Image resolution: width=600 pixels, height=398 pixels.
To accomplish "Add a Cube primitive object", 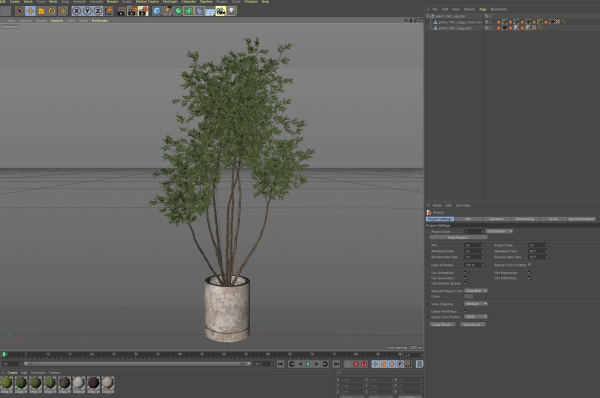I will 157,11.
